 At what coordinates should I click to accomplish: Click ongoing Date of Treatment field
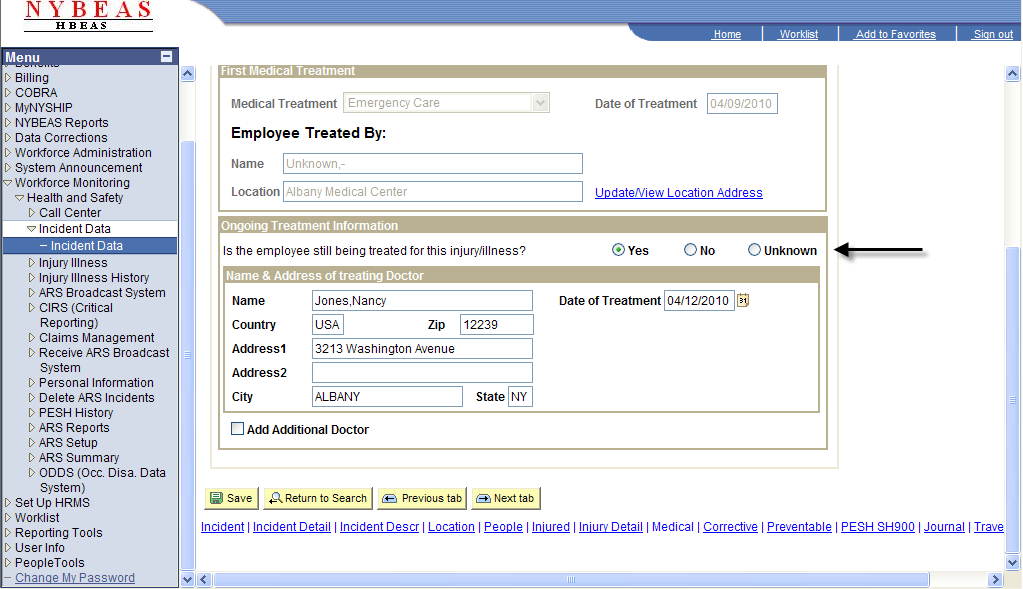coord(699,301)
